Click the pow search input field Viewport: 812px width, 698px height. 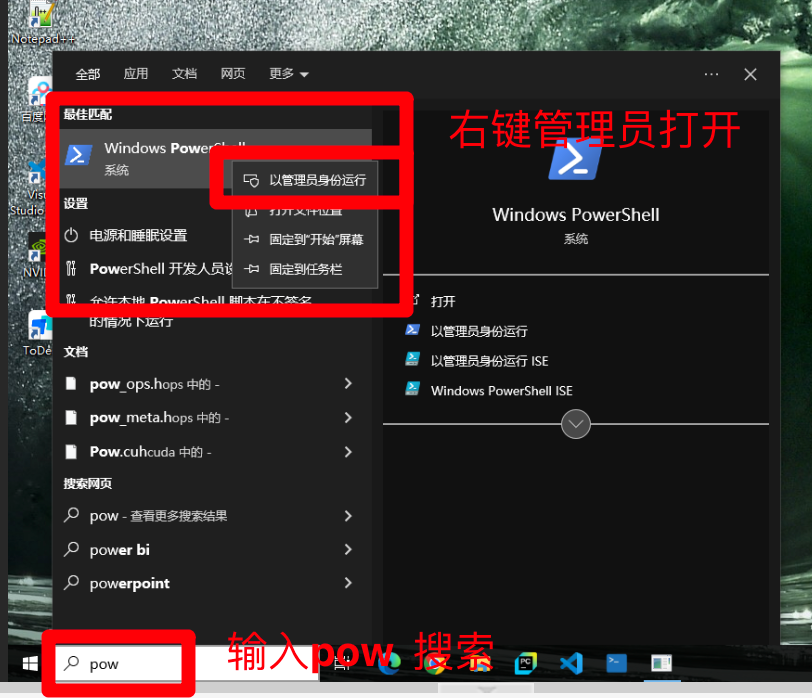click(120, 663)
